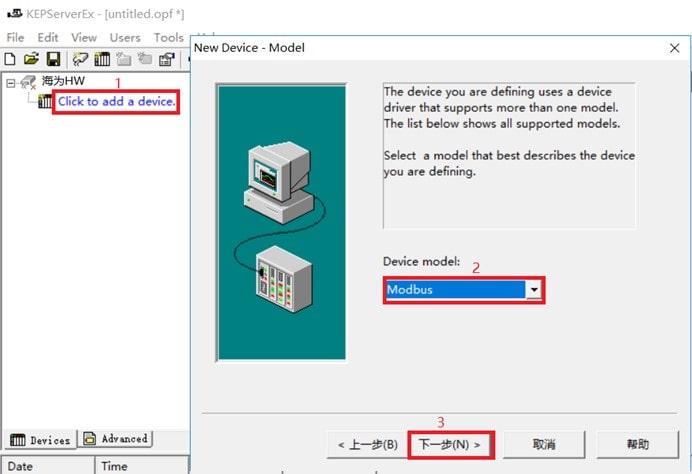
Task: Click the 'Click to add a device.' link
Action: click(x=117, y=102)
